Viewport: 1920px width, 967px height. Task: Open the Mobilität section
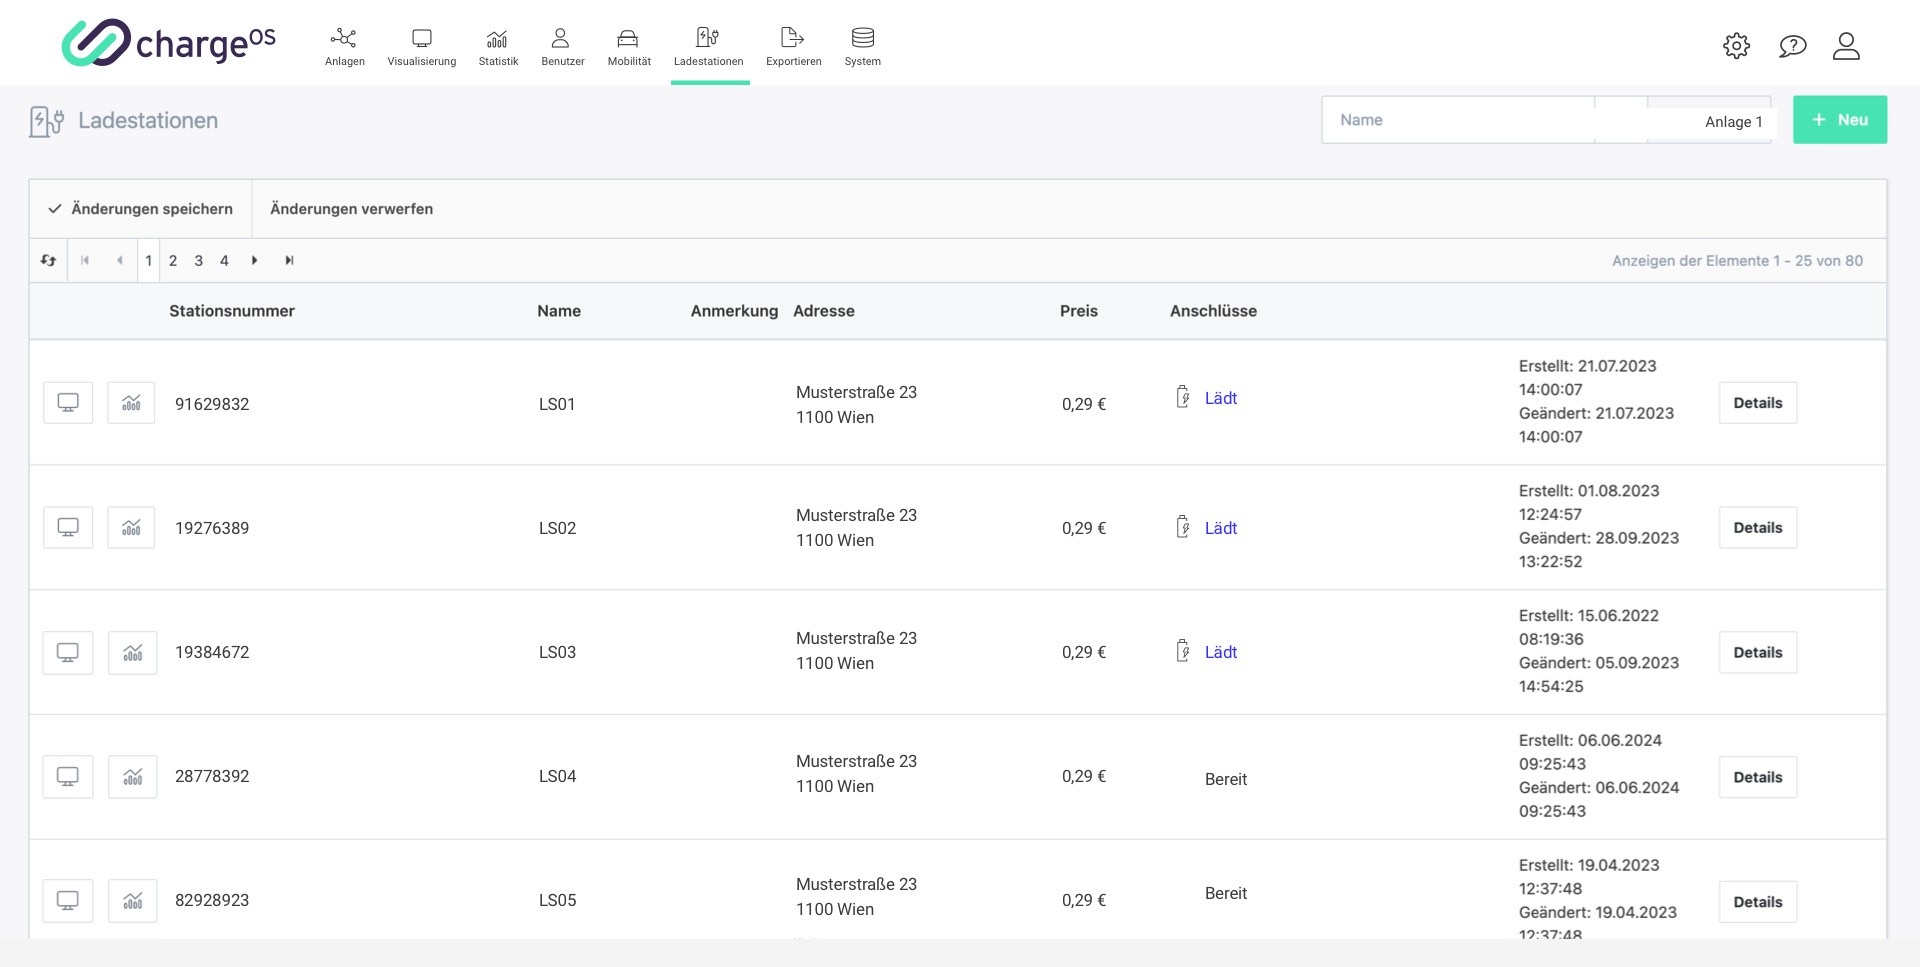click(x=629, y=46)
